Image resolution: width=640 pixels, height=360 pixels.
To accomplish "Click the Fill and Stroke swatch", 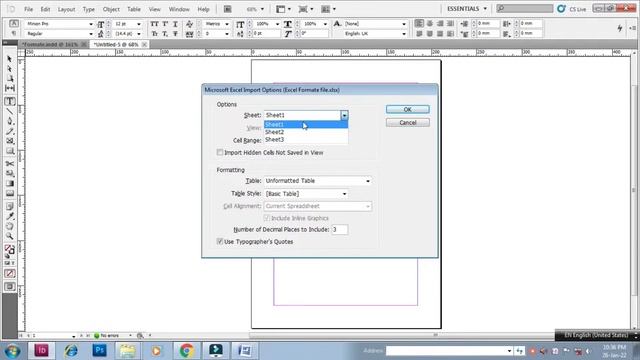I will (10, 250).
